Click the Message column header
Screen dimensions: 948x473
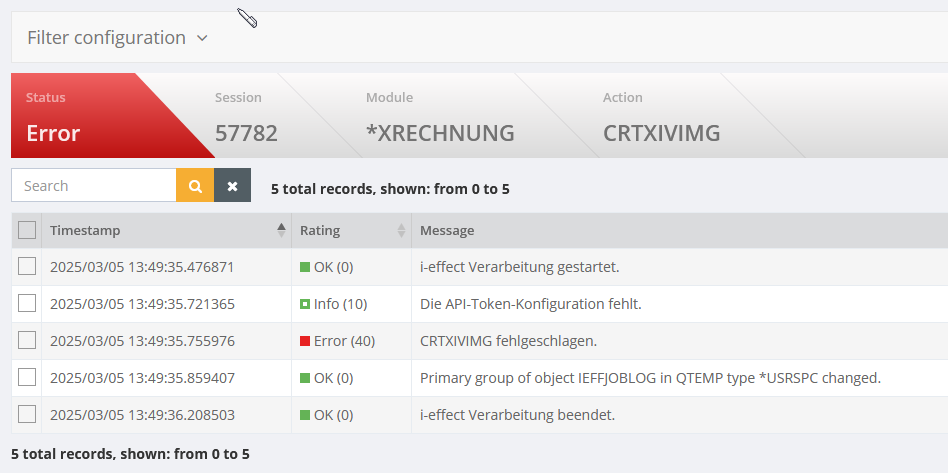tap(447, 231)
